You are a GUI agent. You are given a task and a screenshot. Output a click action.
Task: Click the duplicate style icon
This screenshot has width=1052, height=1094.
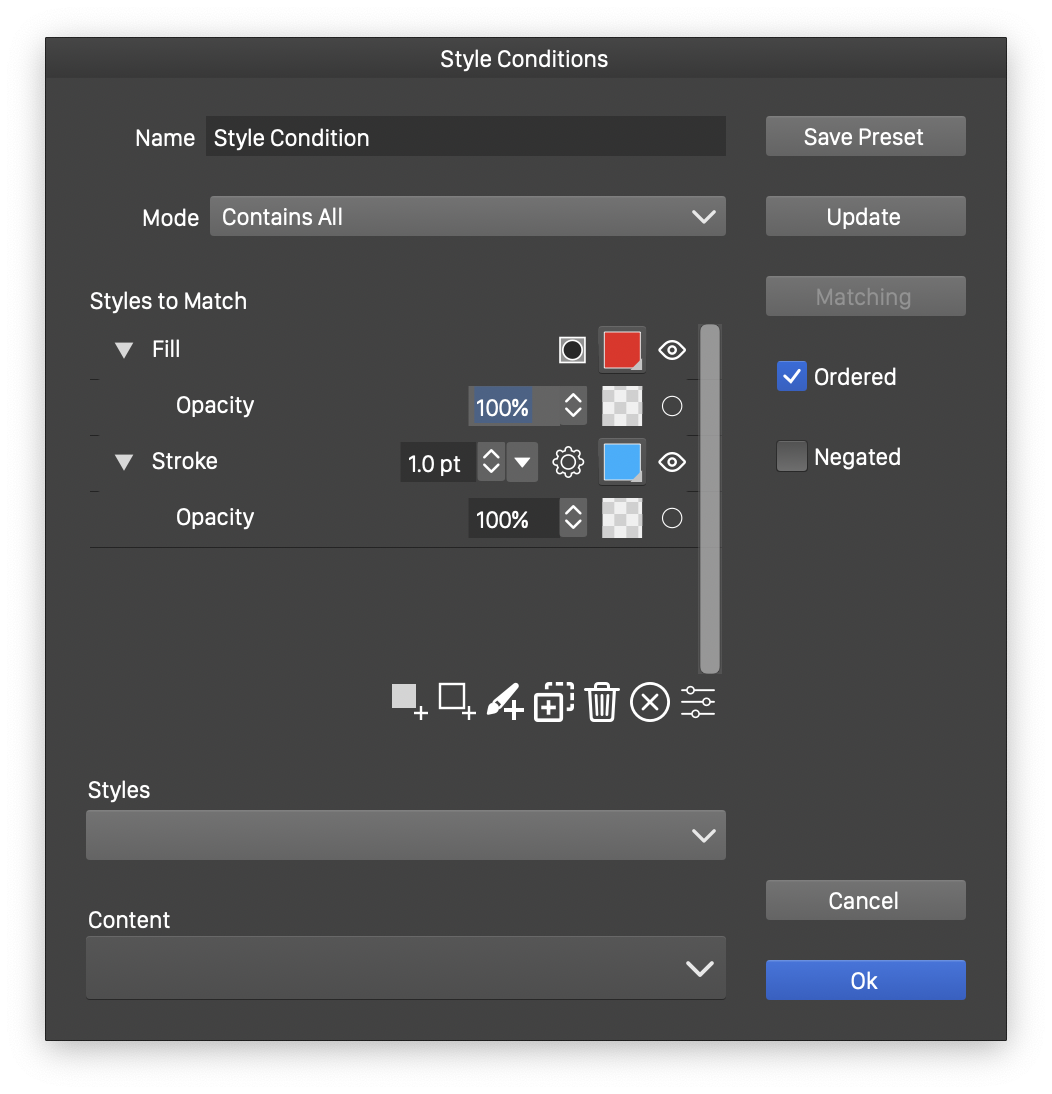pos(553,702)
